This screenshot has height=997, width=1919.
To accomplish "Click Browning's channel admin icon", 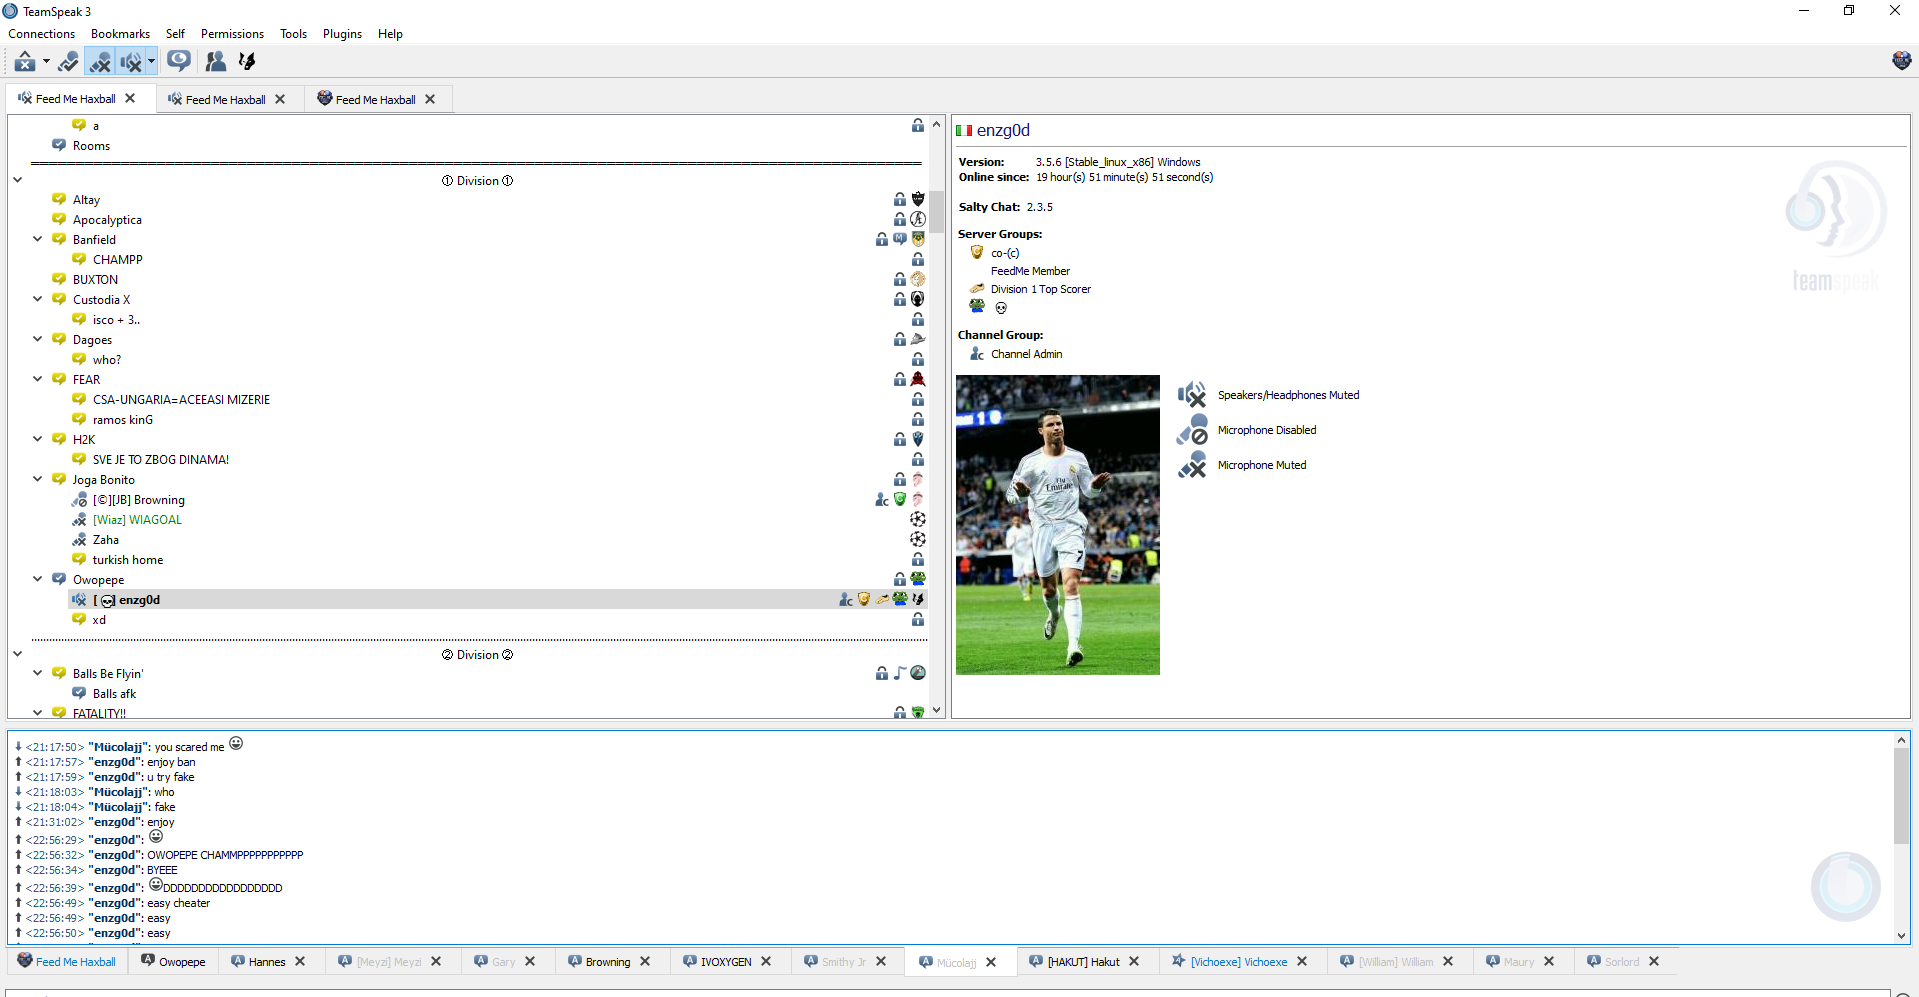I will click(x=882, y=499).
